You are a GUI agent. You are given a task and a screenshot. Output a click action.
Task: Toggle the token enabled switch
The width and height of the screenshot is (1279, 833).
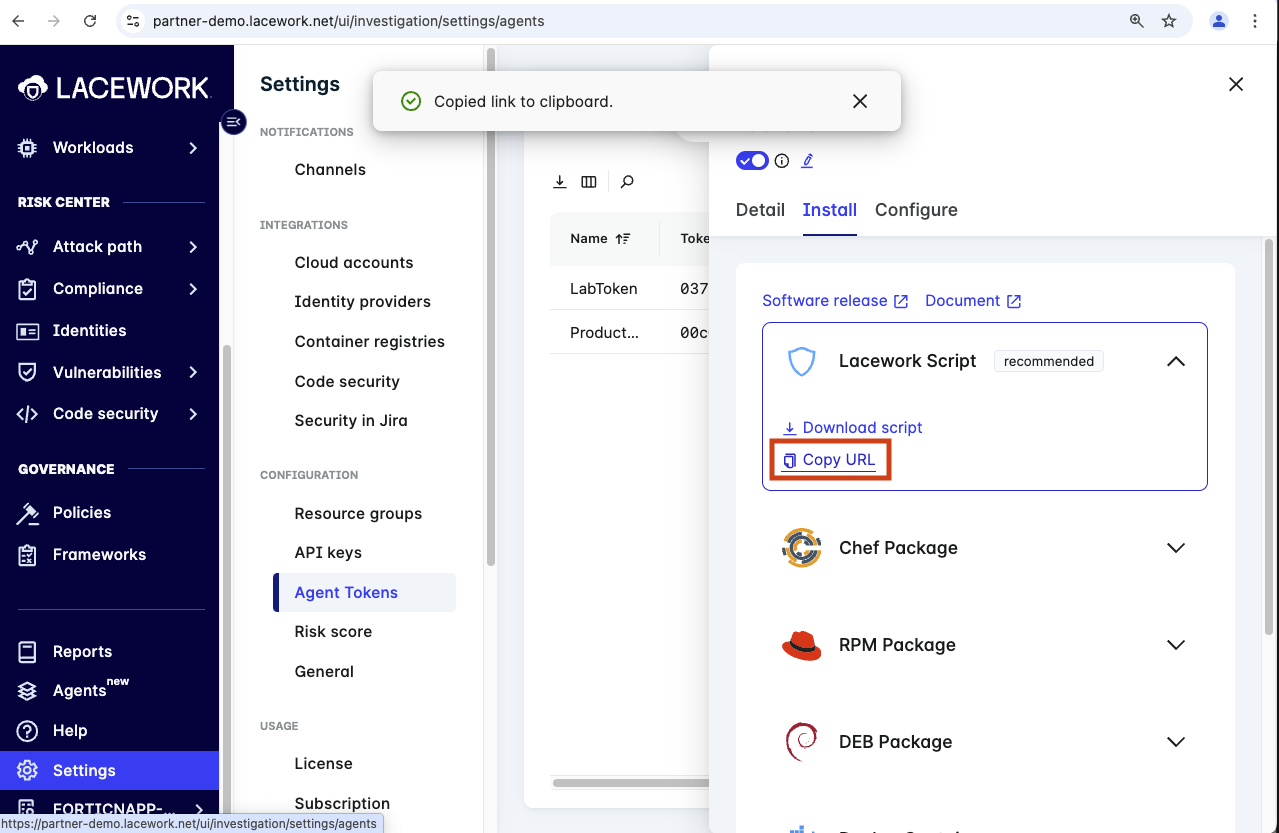(752, 160)
